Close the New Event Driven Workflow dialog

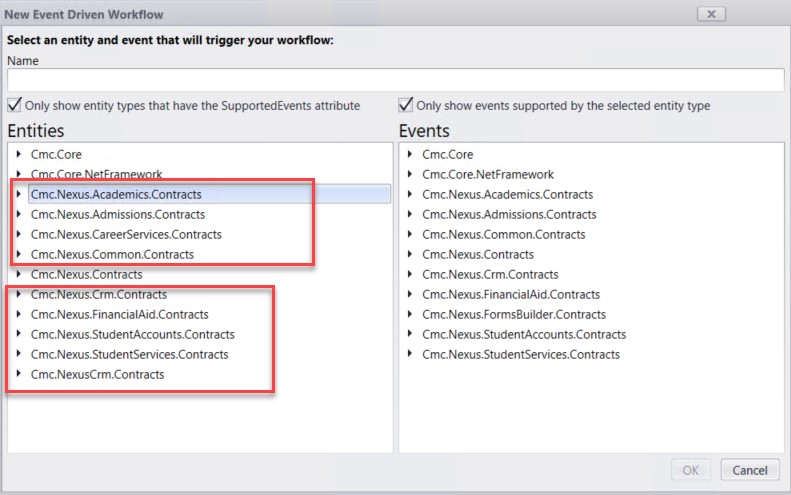pos(711,14)
